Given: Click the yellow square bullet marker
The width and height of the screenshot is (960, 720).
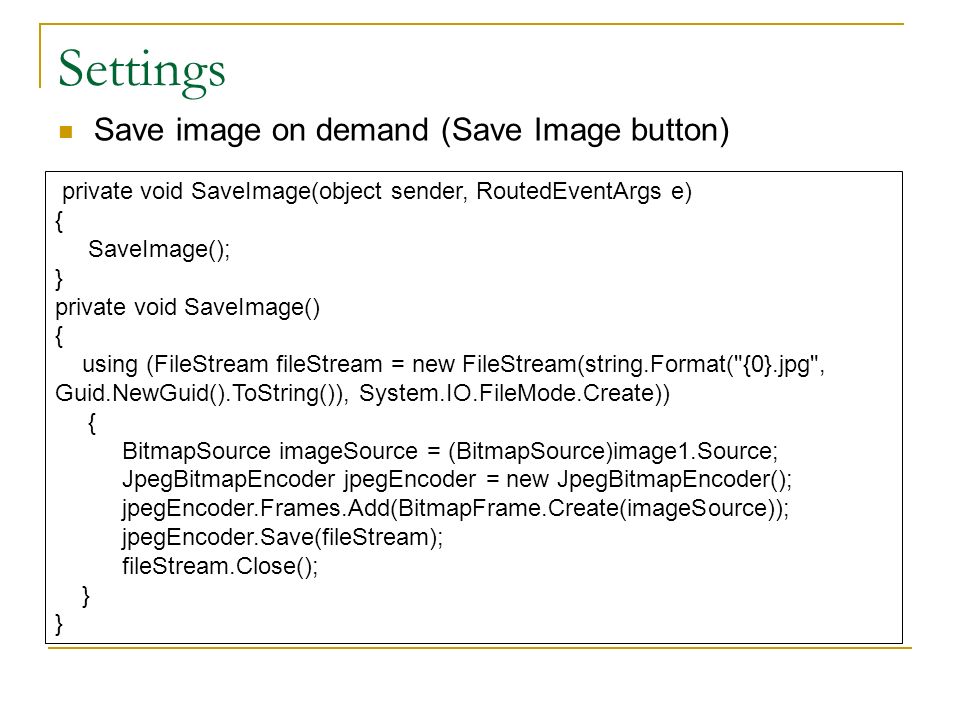Looking at the screenshot, I should click(66, 132).
